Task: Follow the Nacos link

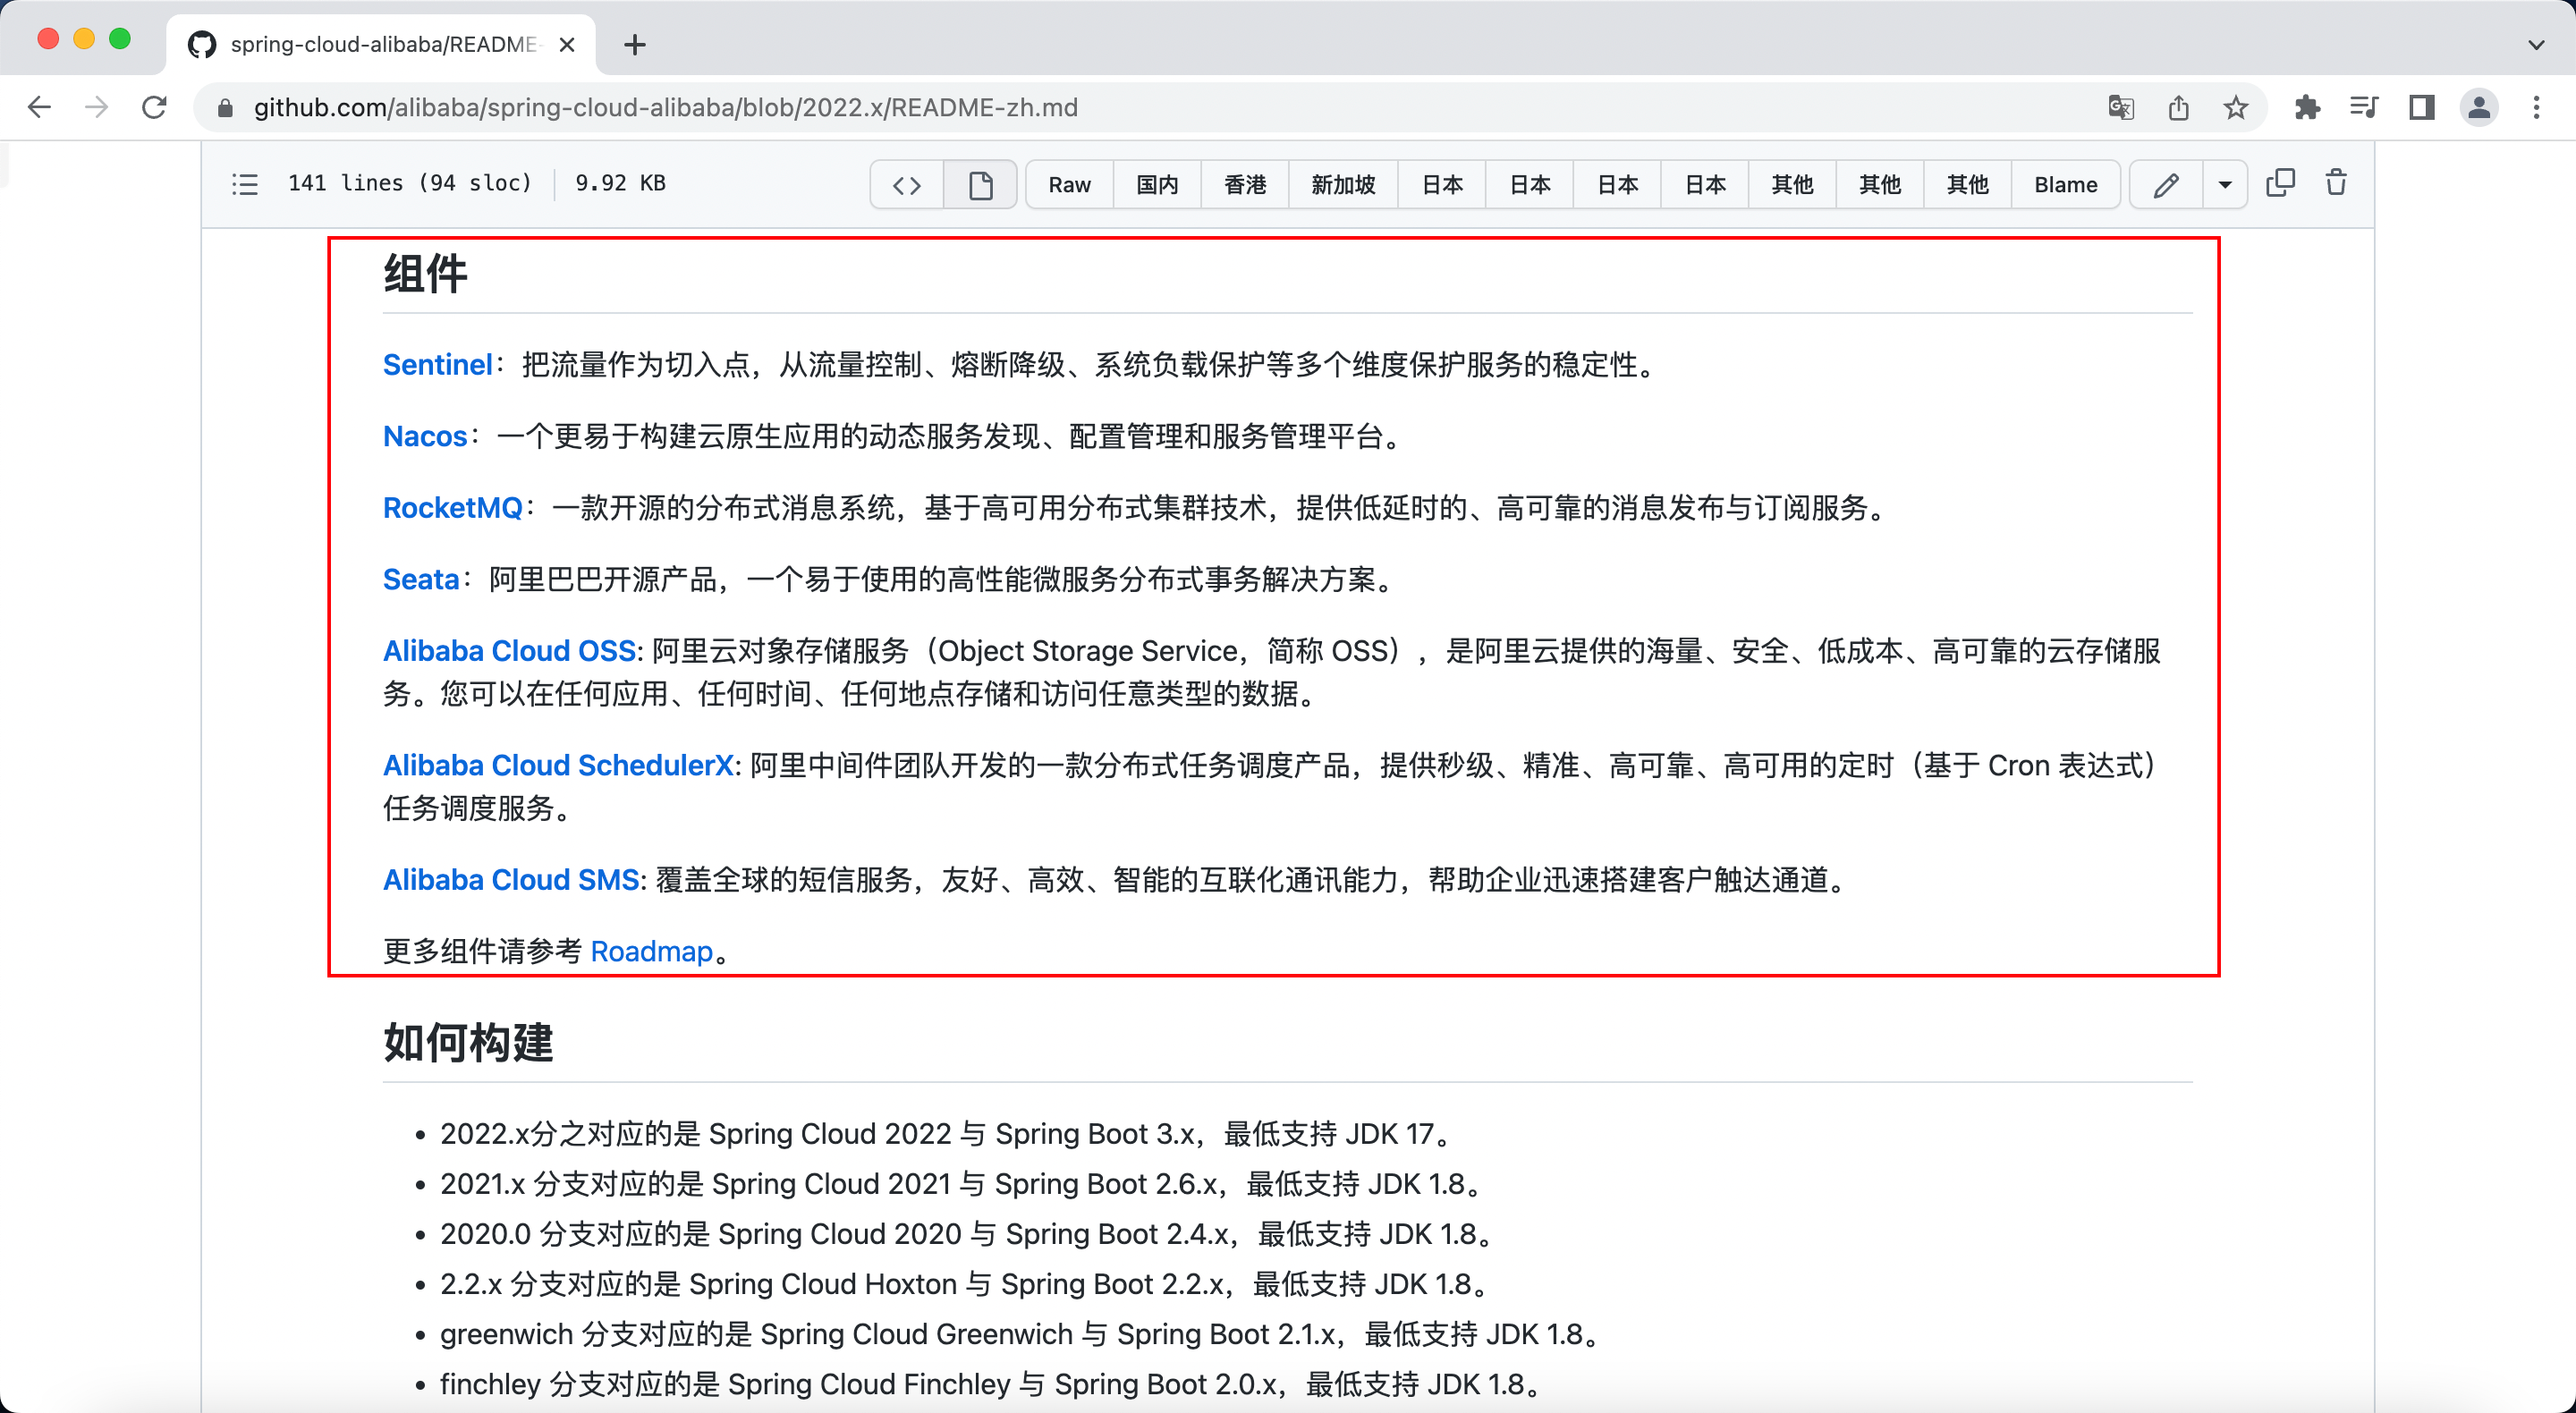Action: pyautogui.click(x=425, y=436)
